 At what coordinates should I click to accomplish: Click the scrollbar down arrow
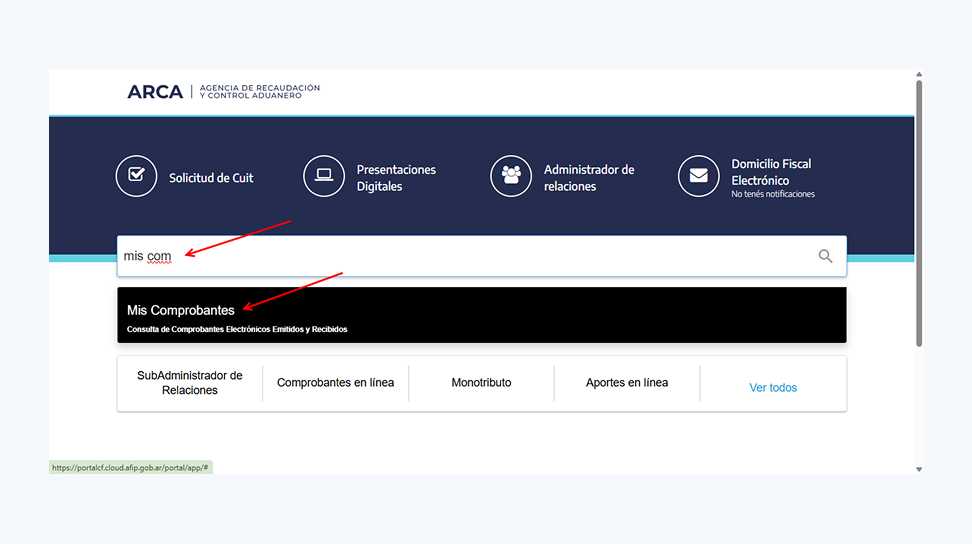[x=919, y=470]
